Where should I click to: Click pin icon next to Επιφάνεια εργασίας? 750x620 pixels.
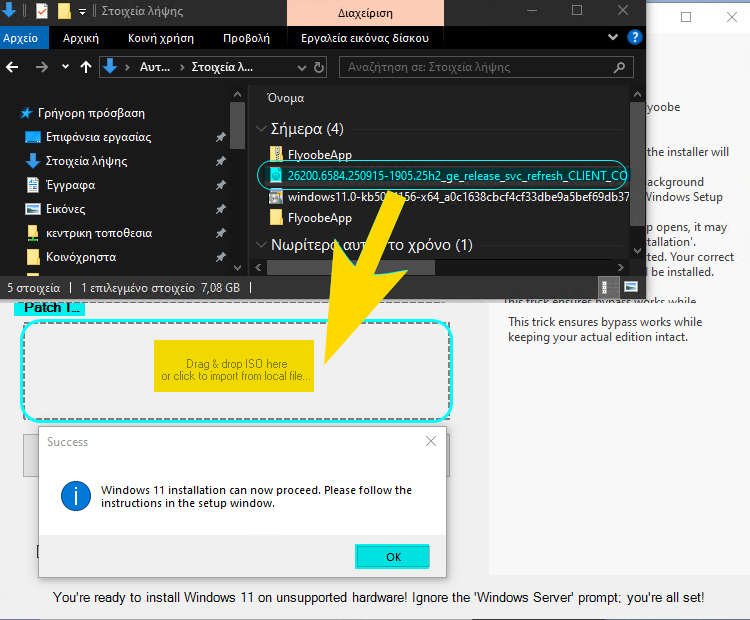pos(221,137)
